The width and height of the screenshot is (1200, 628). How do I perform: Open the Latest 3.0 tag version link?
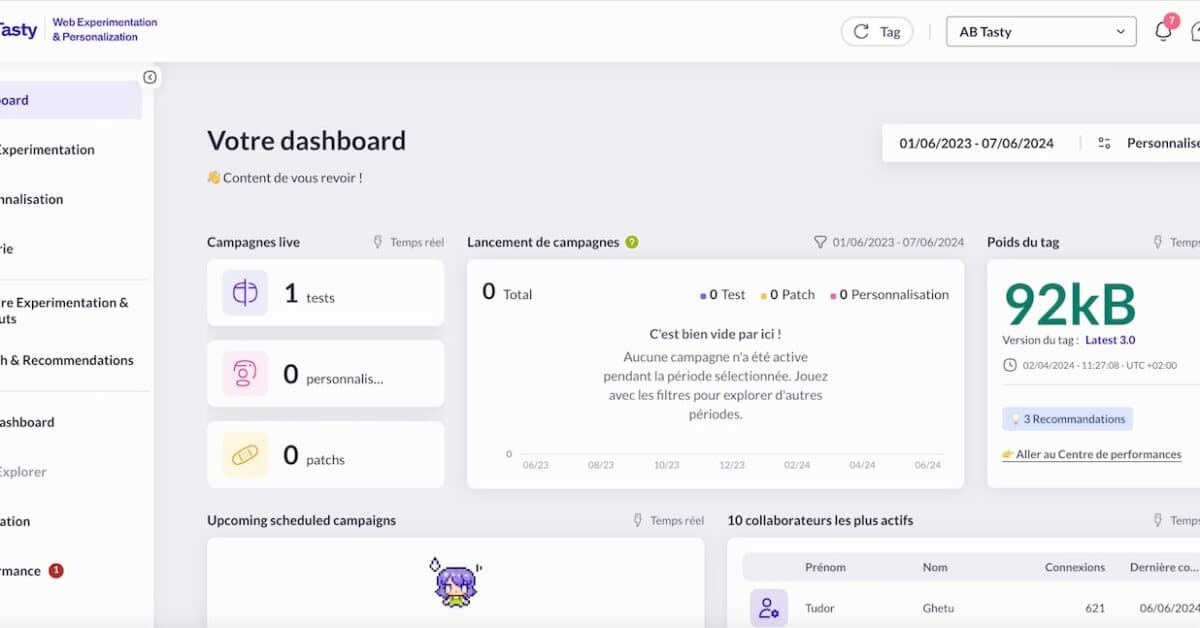click(x=1110, y=340)
